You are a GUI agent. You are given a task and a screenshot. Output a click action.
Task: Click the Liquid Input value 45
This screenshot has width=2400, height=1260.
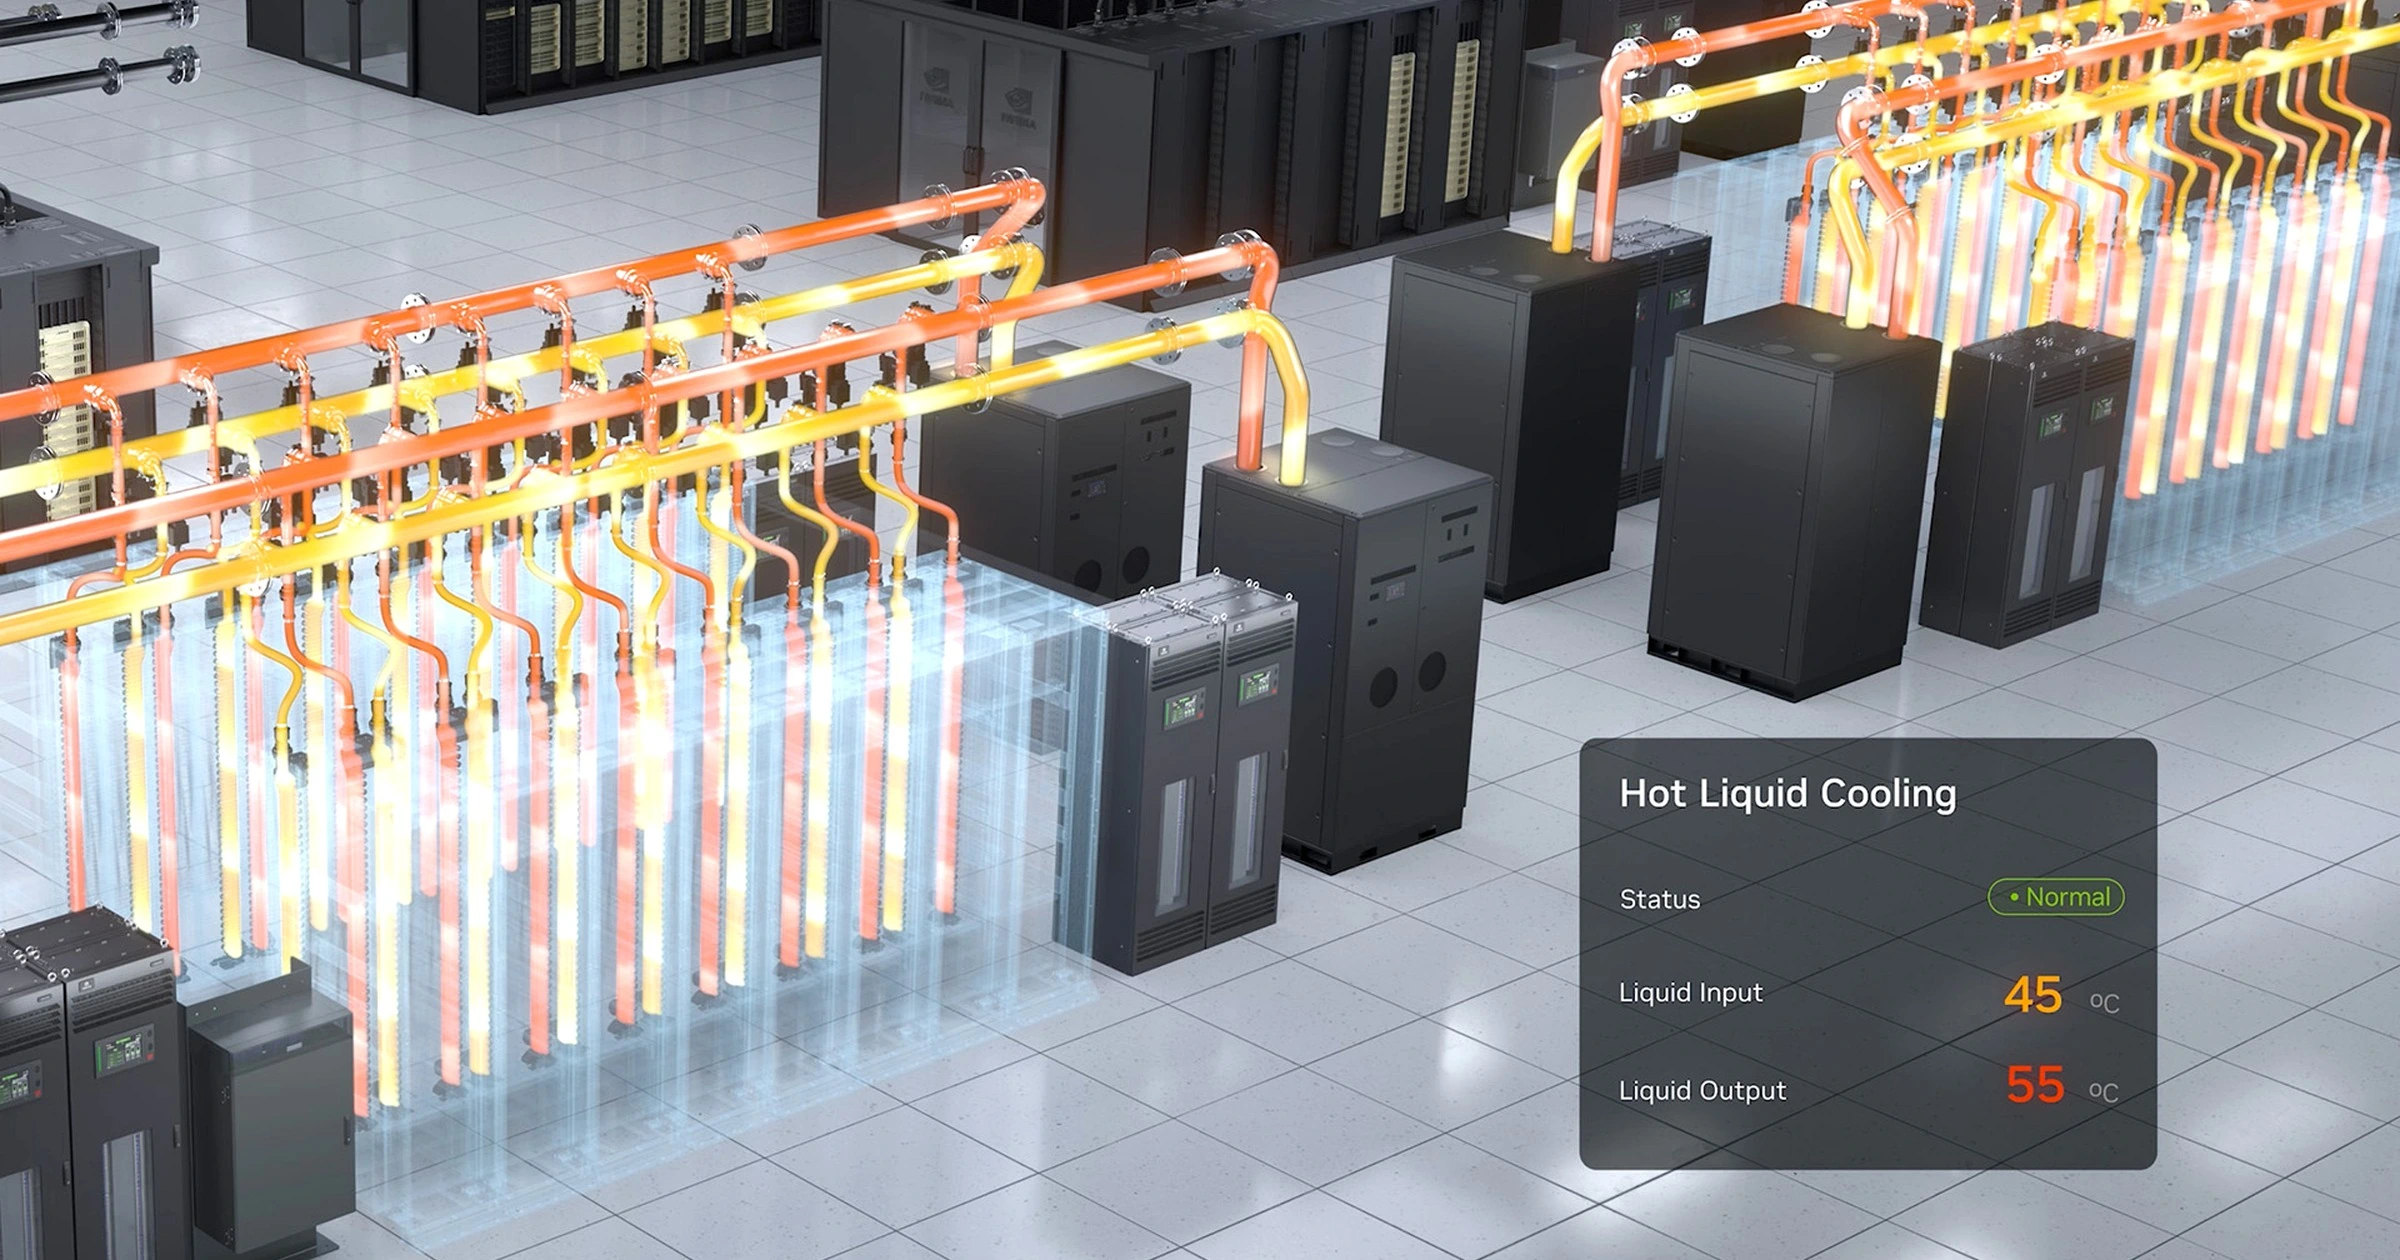(x=2033, y=995)
